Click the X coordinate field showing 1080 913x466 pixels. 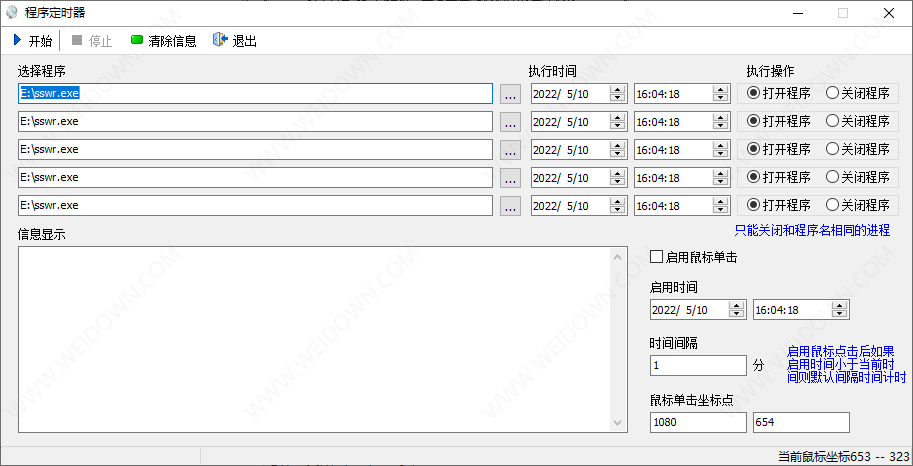tap(698, 422)
